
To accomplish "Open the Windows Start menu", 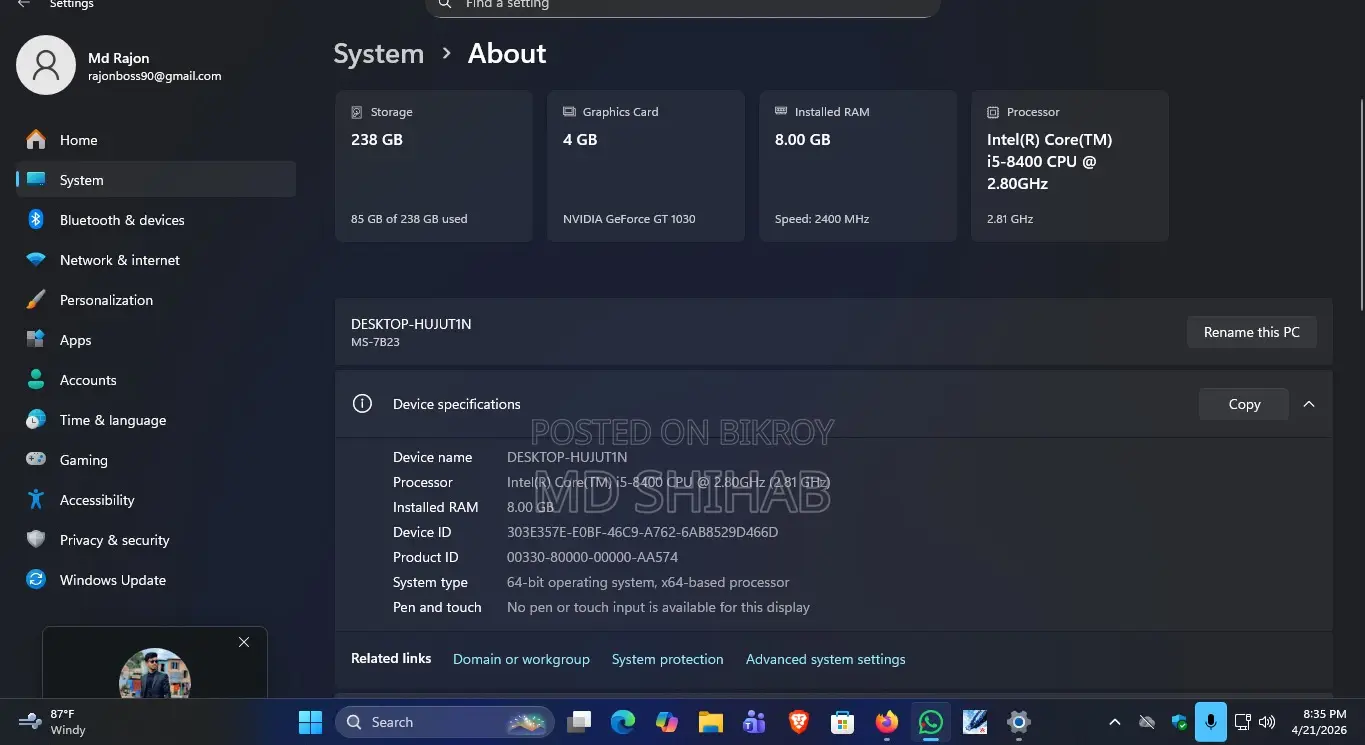I will (x=311, y=722).
